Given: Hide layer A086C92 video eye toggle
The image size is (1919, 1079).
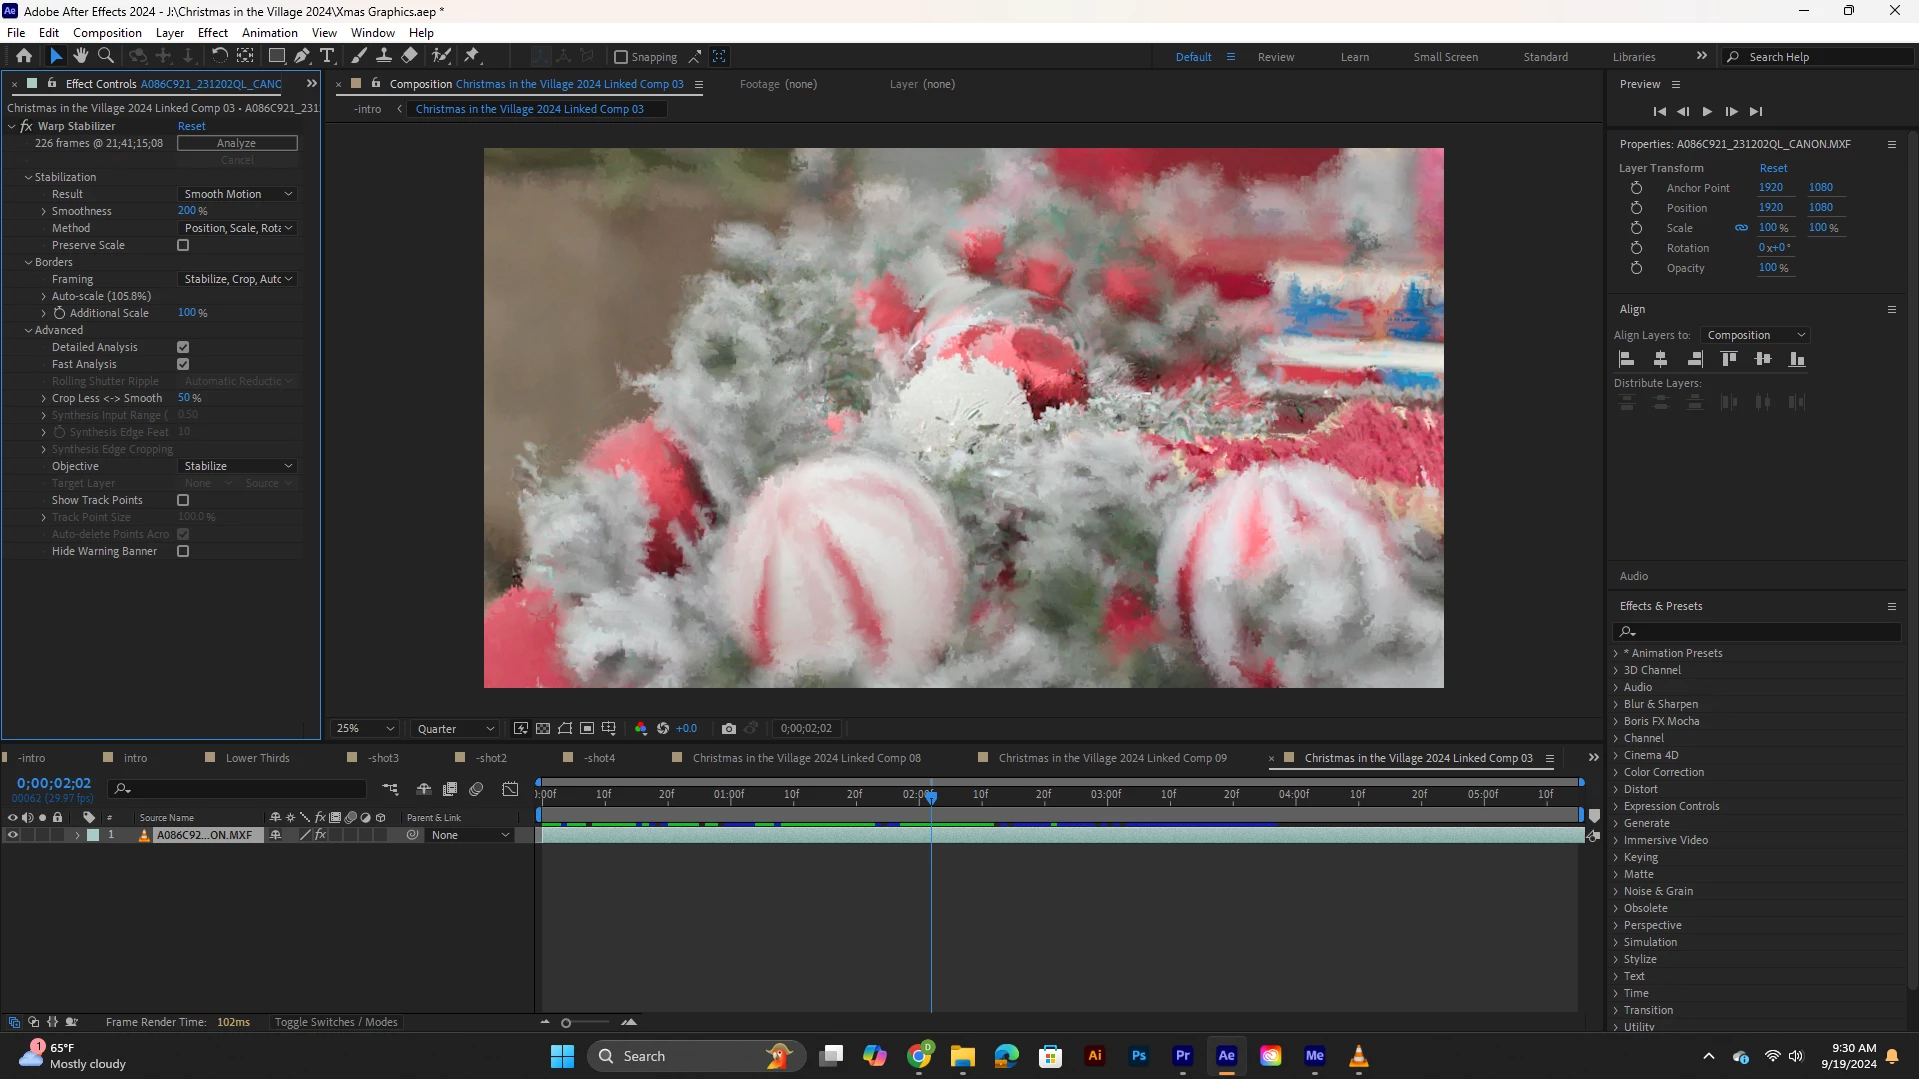Looking at the screenshot, I should coord(13,835).
